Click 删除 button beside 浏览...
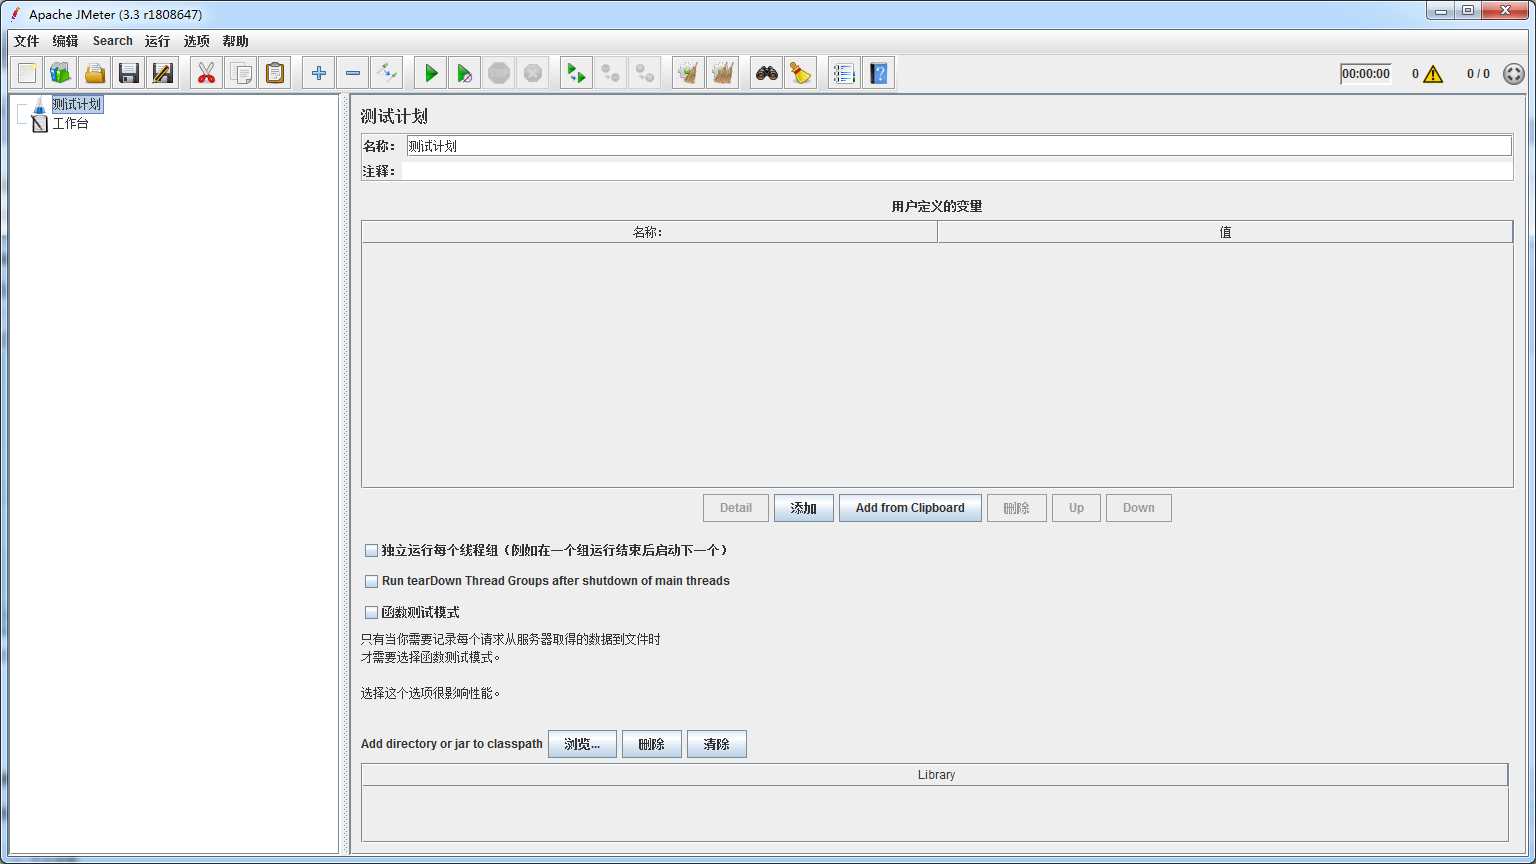1536x864 pixels. [x=652, y=744]
